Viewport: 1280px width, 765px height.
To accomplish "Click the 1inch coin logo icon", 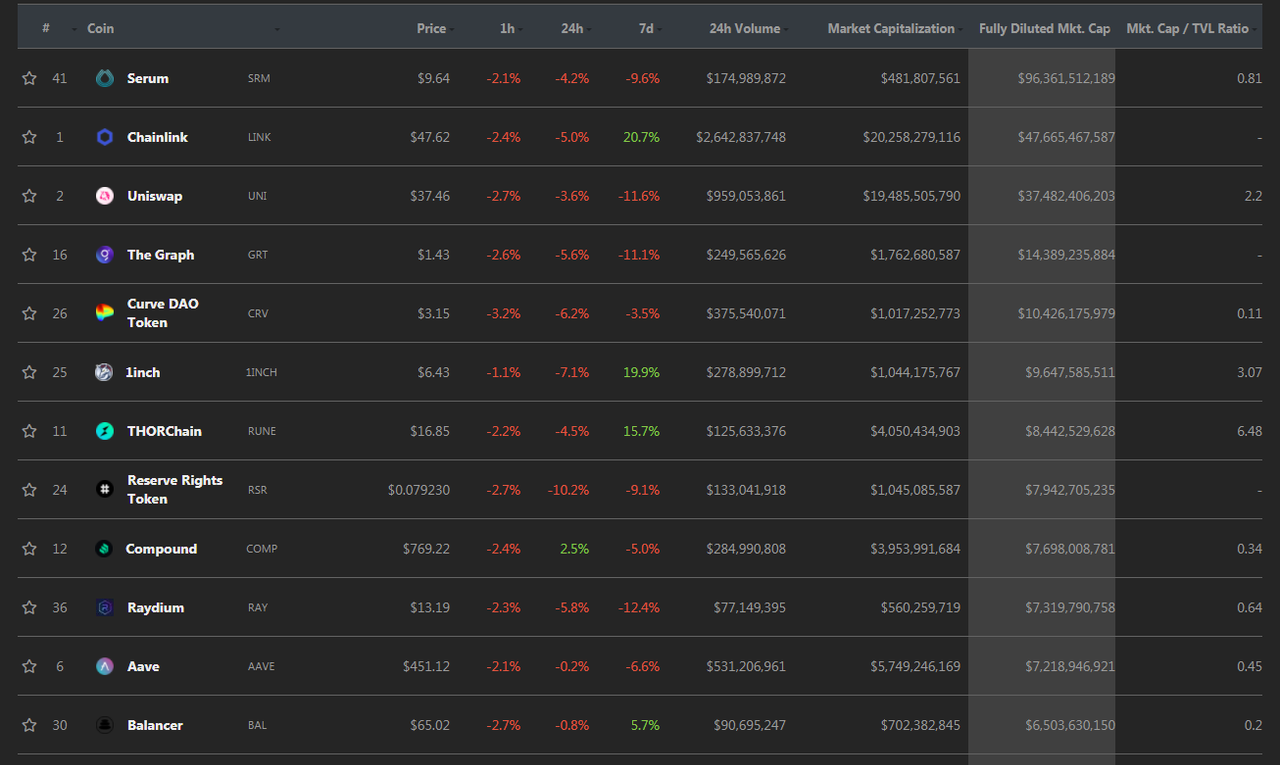I will (x=105, y=372).
